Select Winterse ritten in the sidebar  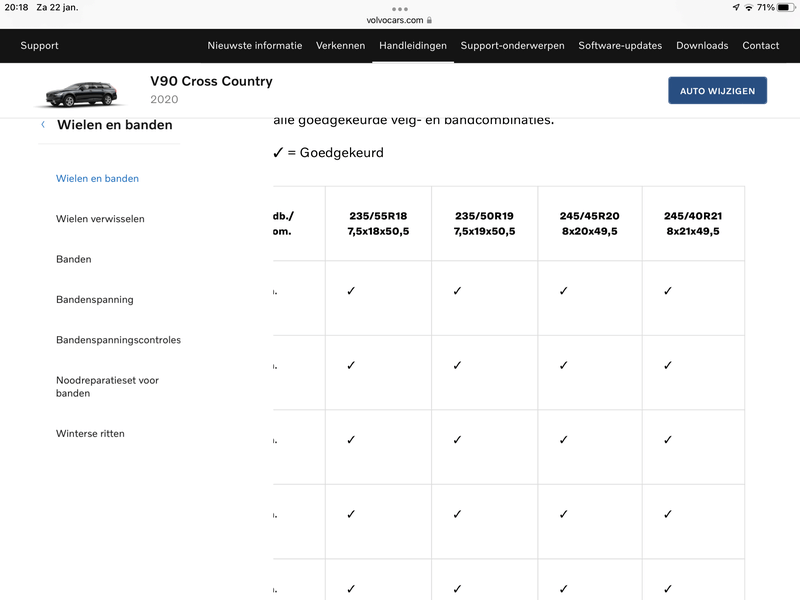89,433
